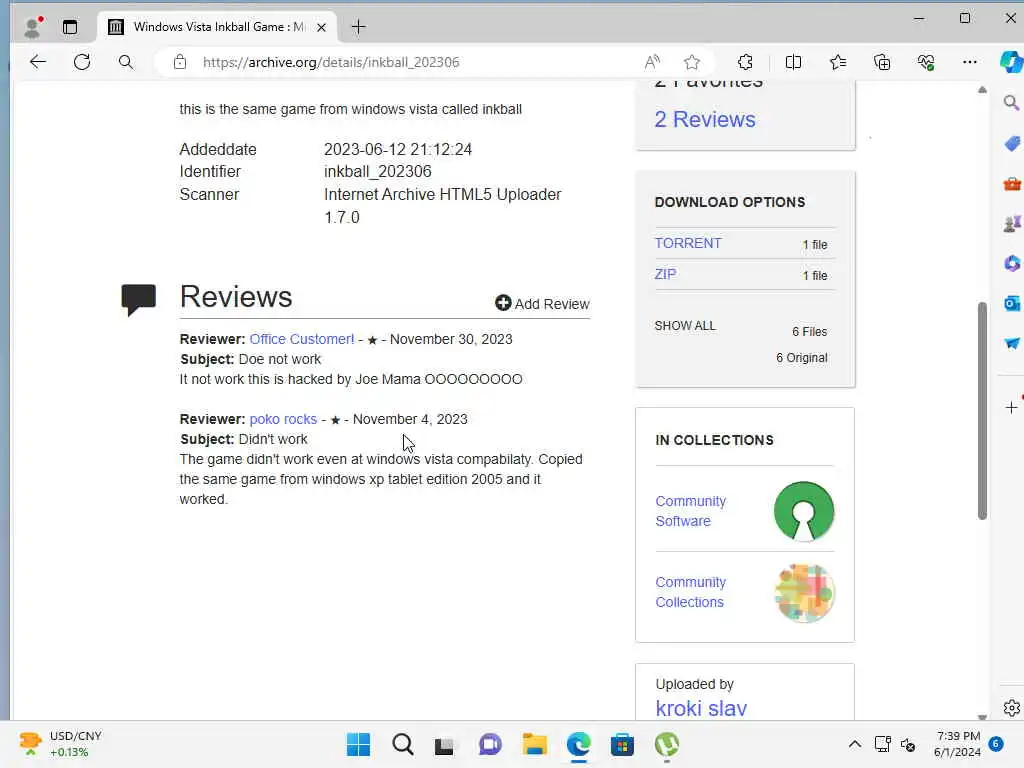Viewport: 1024px width, 768px height.
Task: Open sidebar Microsoft 365 icon
Action: point(1012,263)
